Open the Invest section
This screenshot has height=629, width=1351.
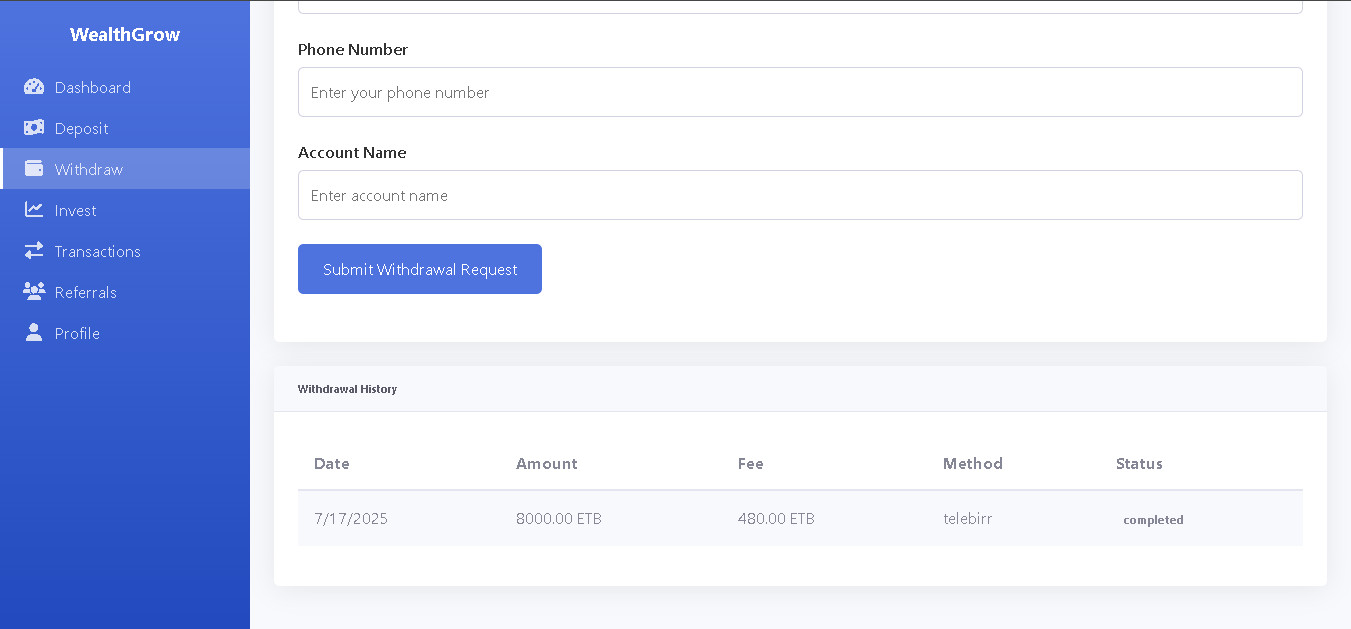coord(125,210)
